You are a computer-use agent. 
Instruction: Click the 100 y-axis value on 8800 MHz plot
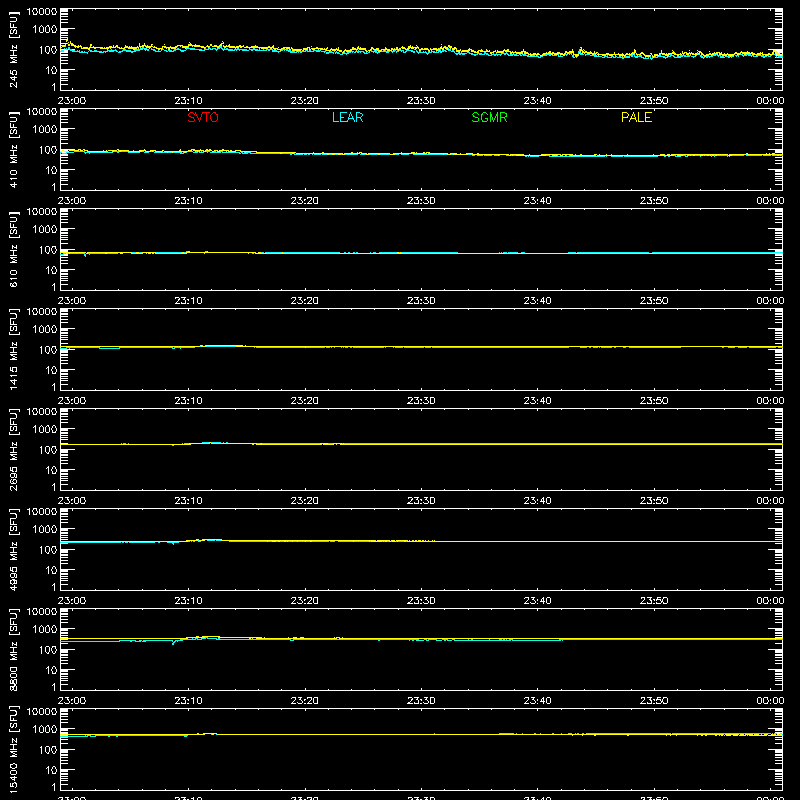coord(48,650)
